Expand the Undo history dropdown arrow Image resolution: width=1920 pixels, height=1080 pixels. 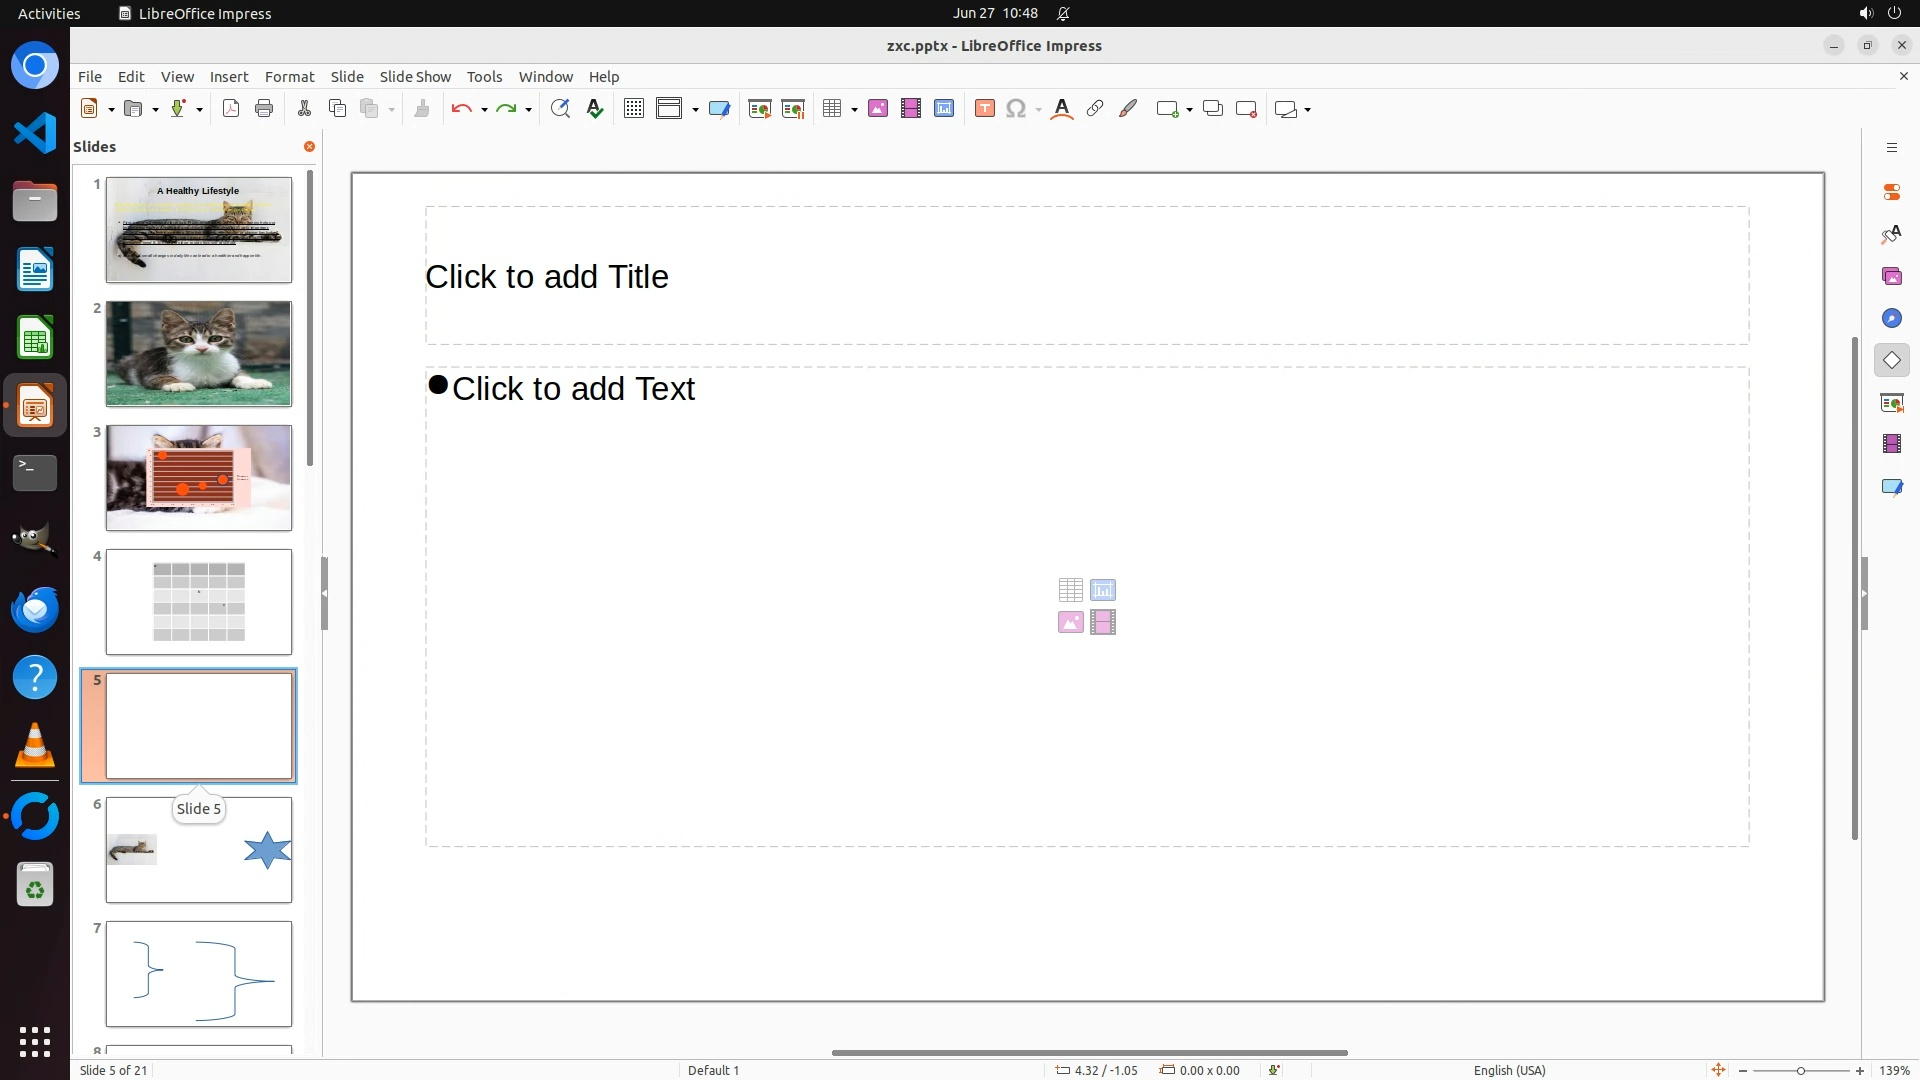pos(484,109)
